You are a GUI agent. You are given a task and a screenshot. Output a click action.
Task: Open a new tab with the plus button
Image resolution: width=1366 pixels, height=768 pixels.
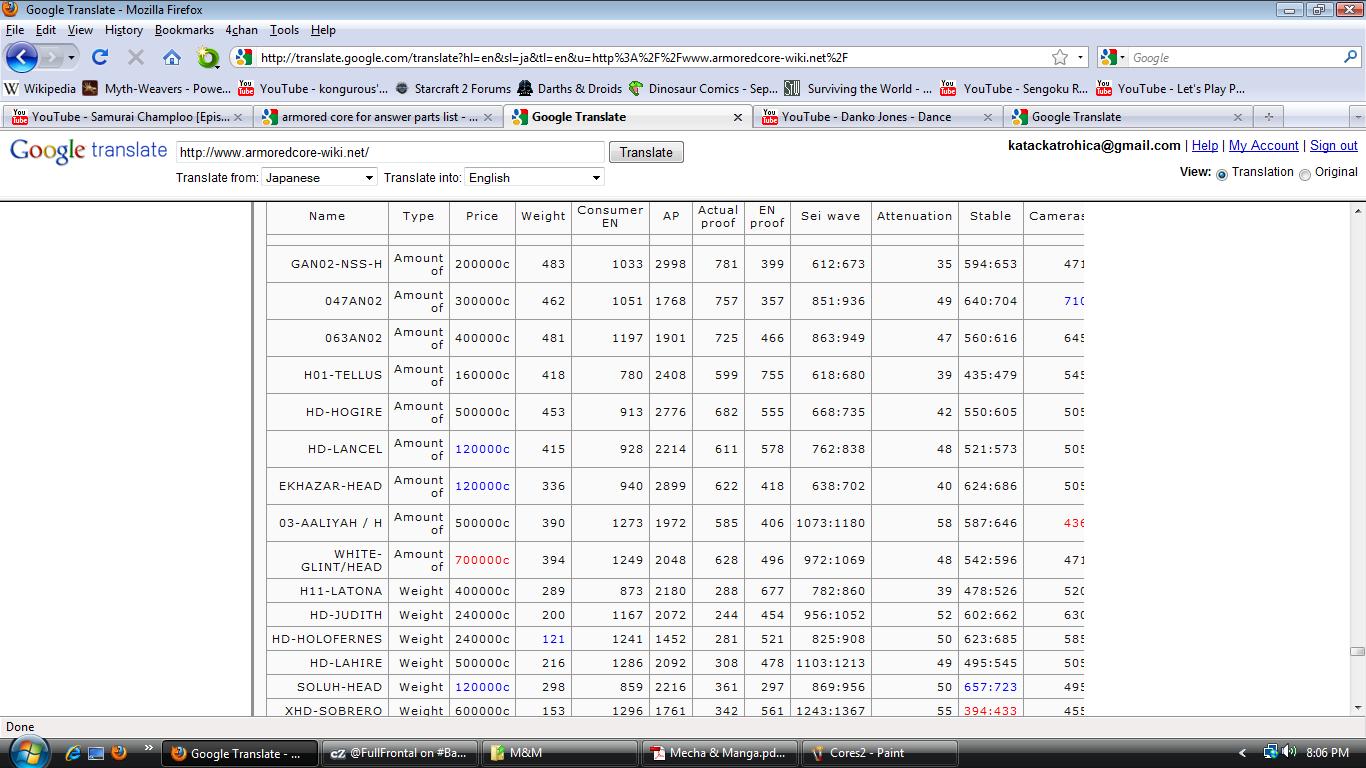pos(1268,116)
